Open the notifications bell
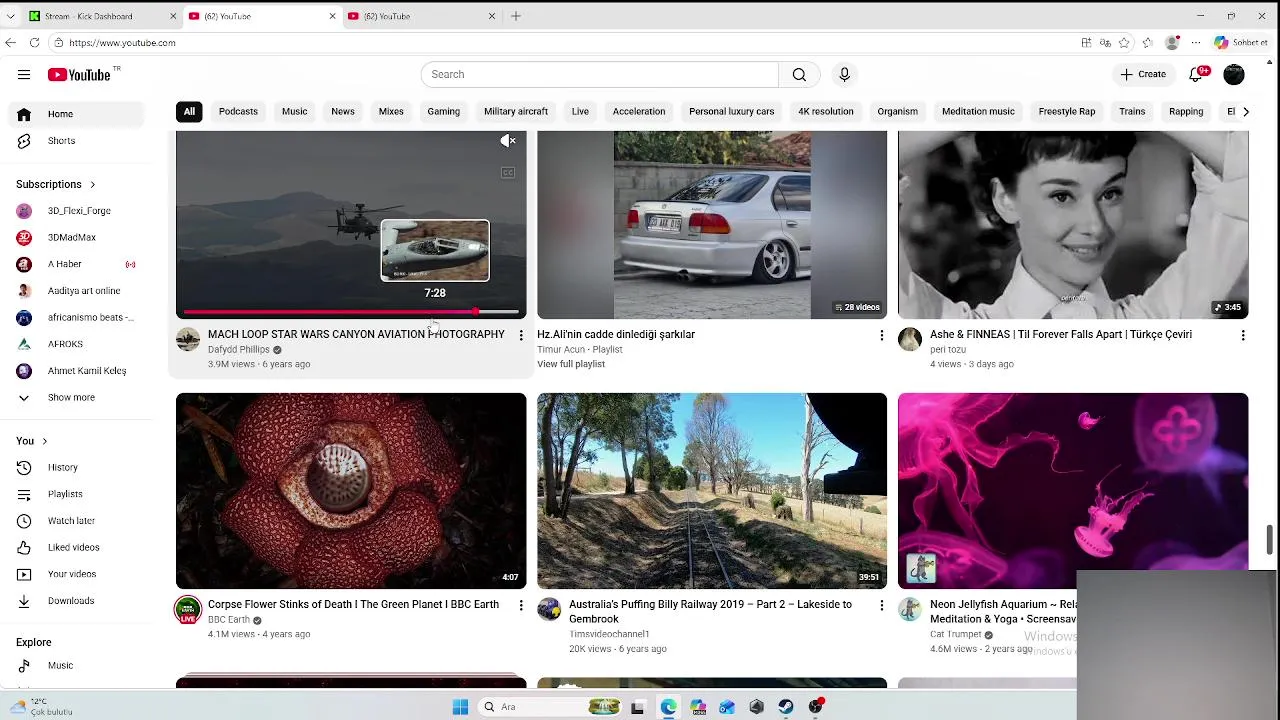This screenshot has width=1280, height=720. click(x=1196, y=74)
